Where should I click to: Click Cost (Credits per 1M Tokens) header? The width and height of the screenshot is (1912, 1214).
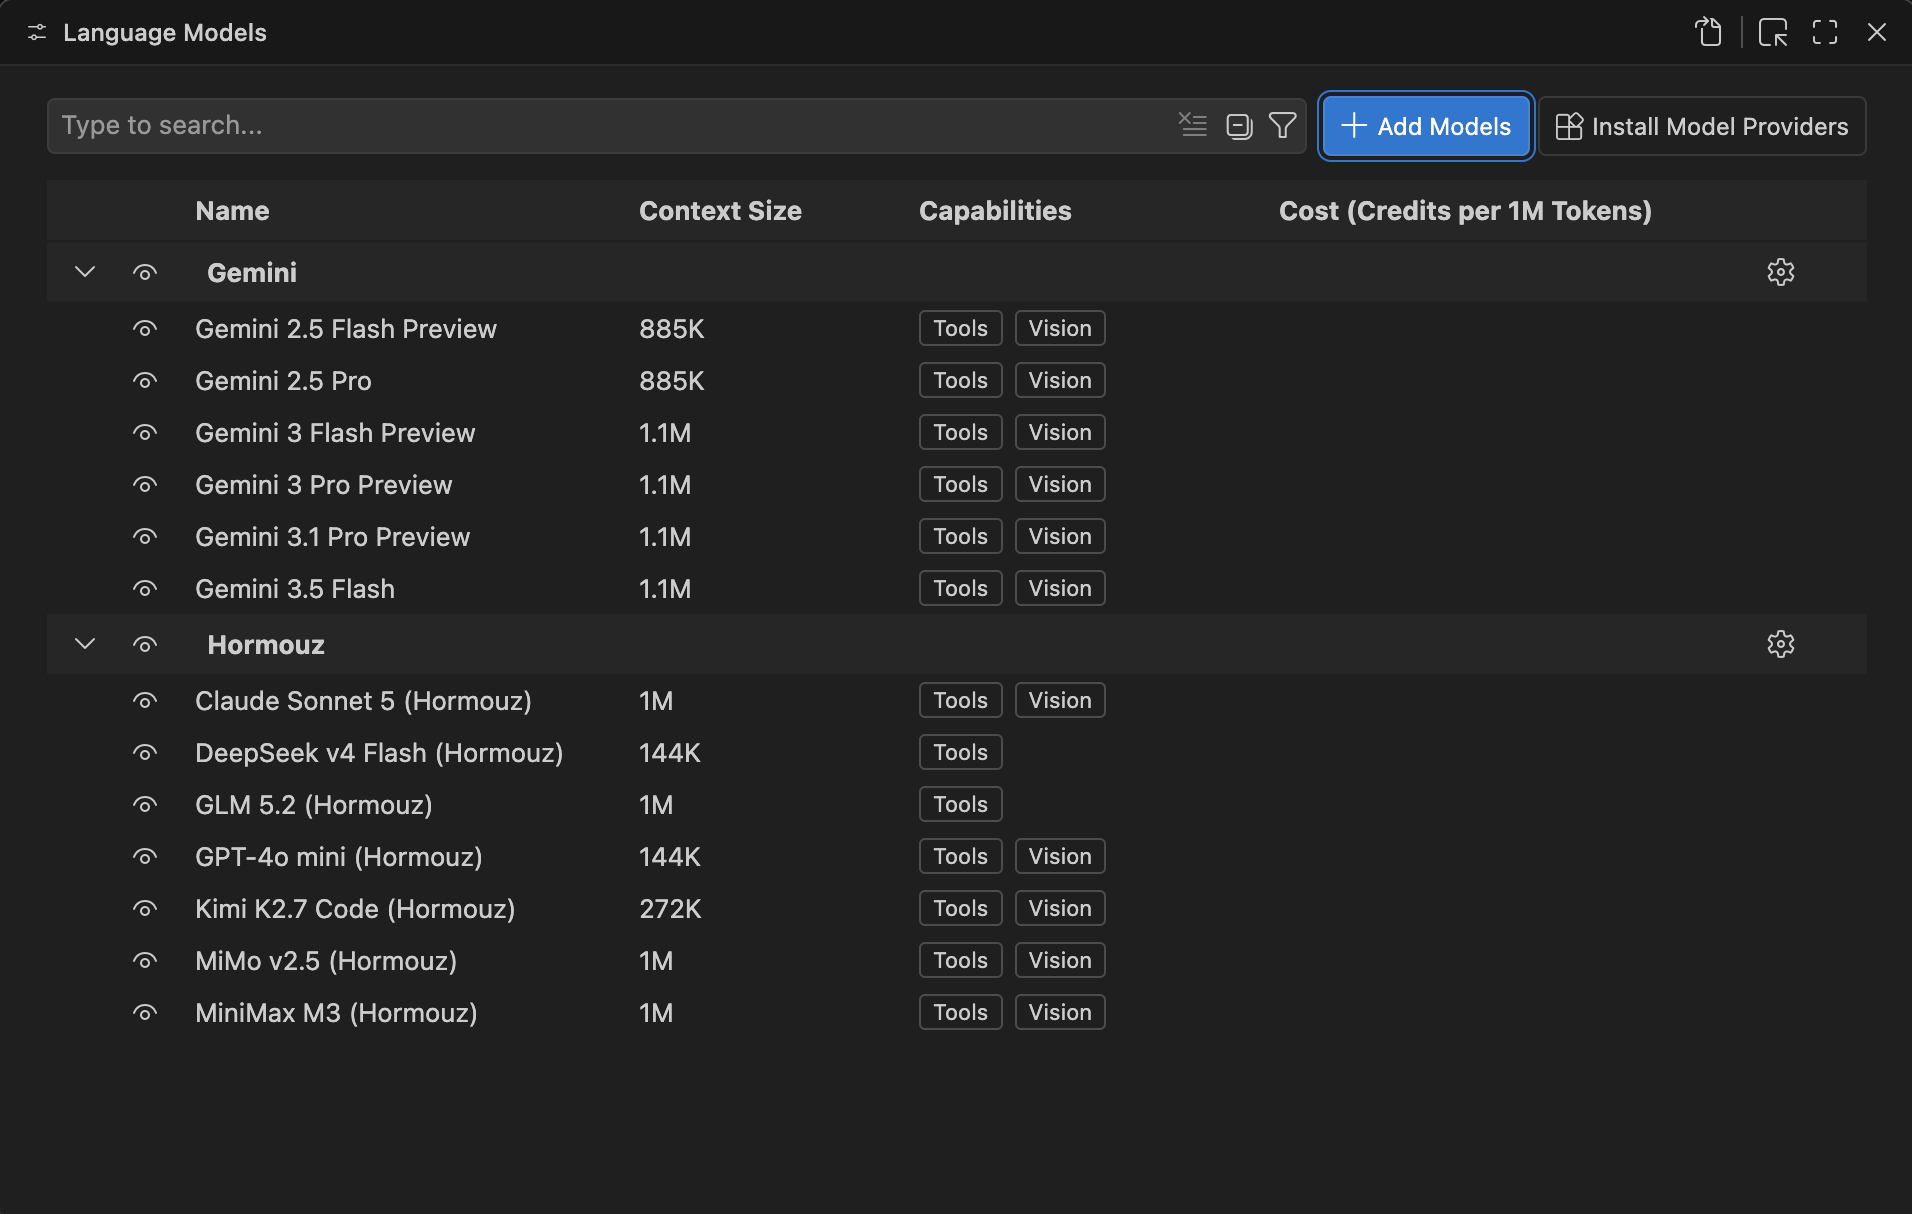1465,211
